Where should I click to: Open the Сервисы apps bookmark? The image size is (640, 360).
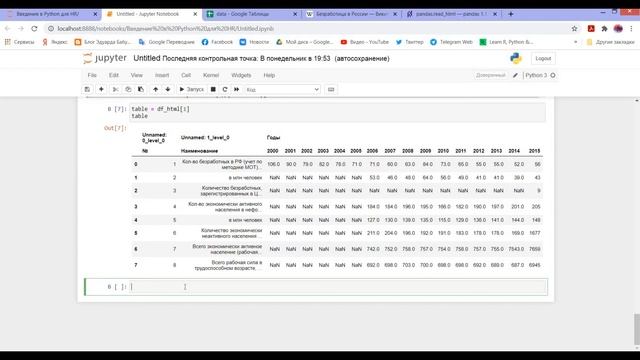click(20, 42)
